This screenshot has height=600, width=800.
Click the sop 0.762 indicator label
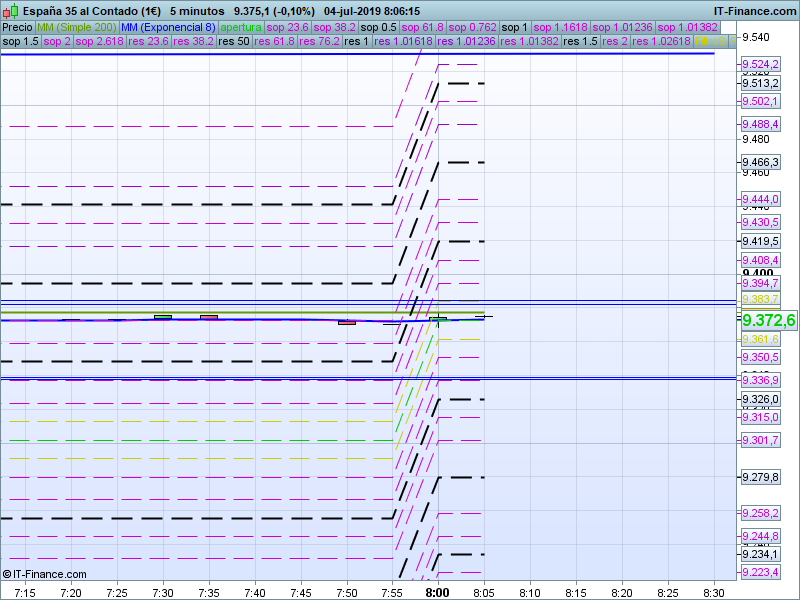point(473,27)
